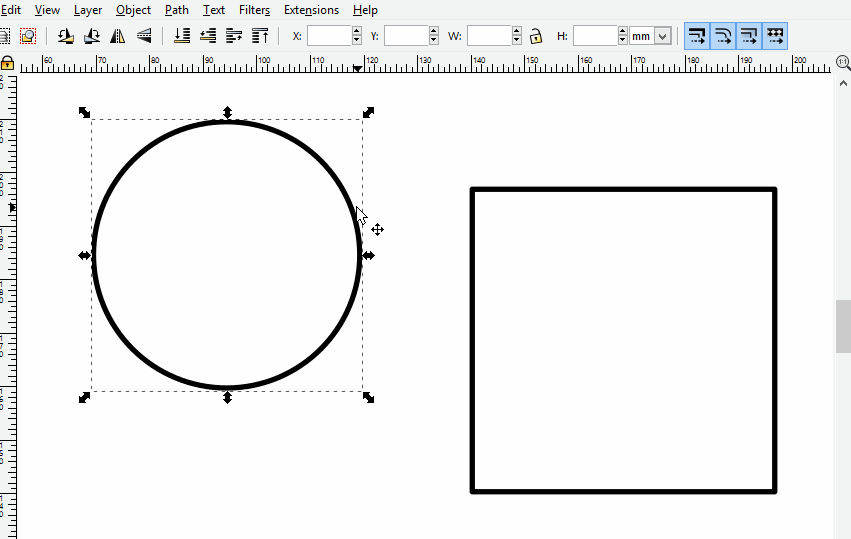Rotate selection 90° clockwise
The height and width of the screenshot is (539, 851).
point(91,36)
